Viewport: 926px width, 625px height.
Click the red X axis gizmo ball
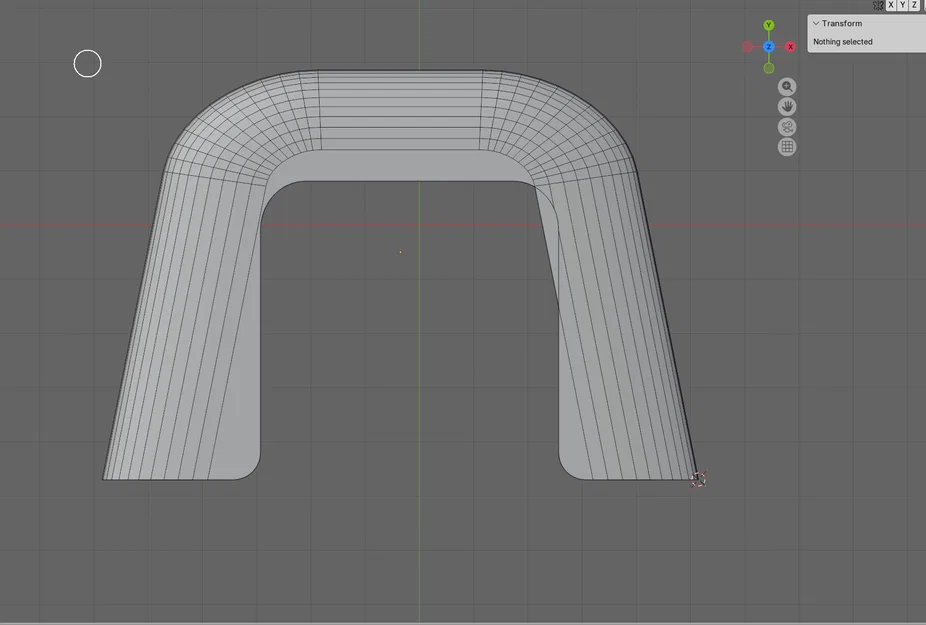790,47
